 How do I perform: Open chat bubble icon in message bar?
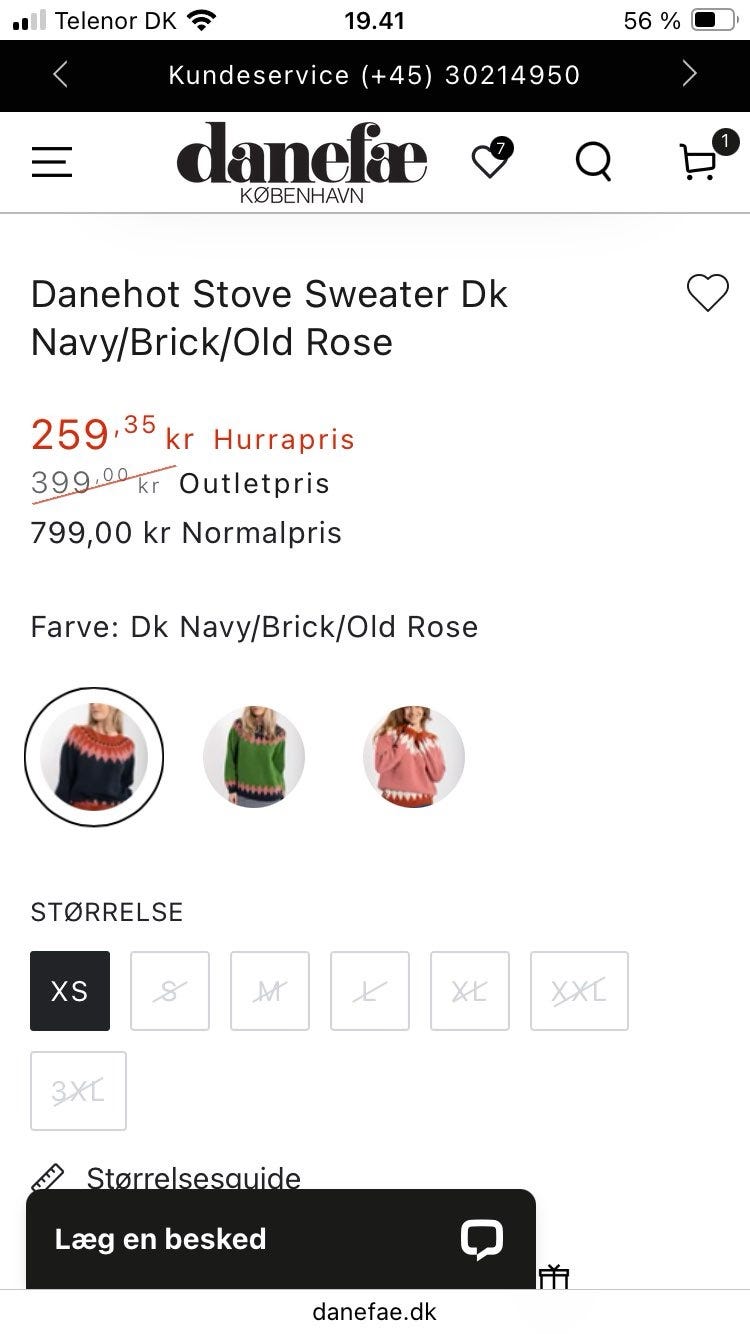pos(481,1239)
